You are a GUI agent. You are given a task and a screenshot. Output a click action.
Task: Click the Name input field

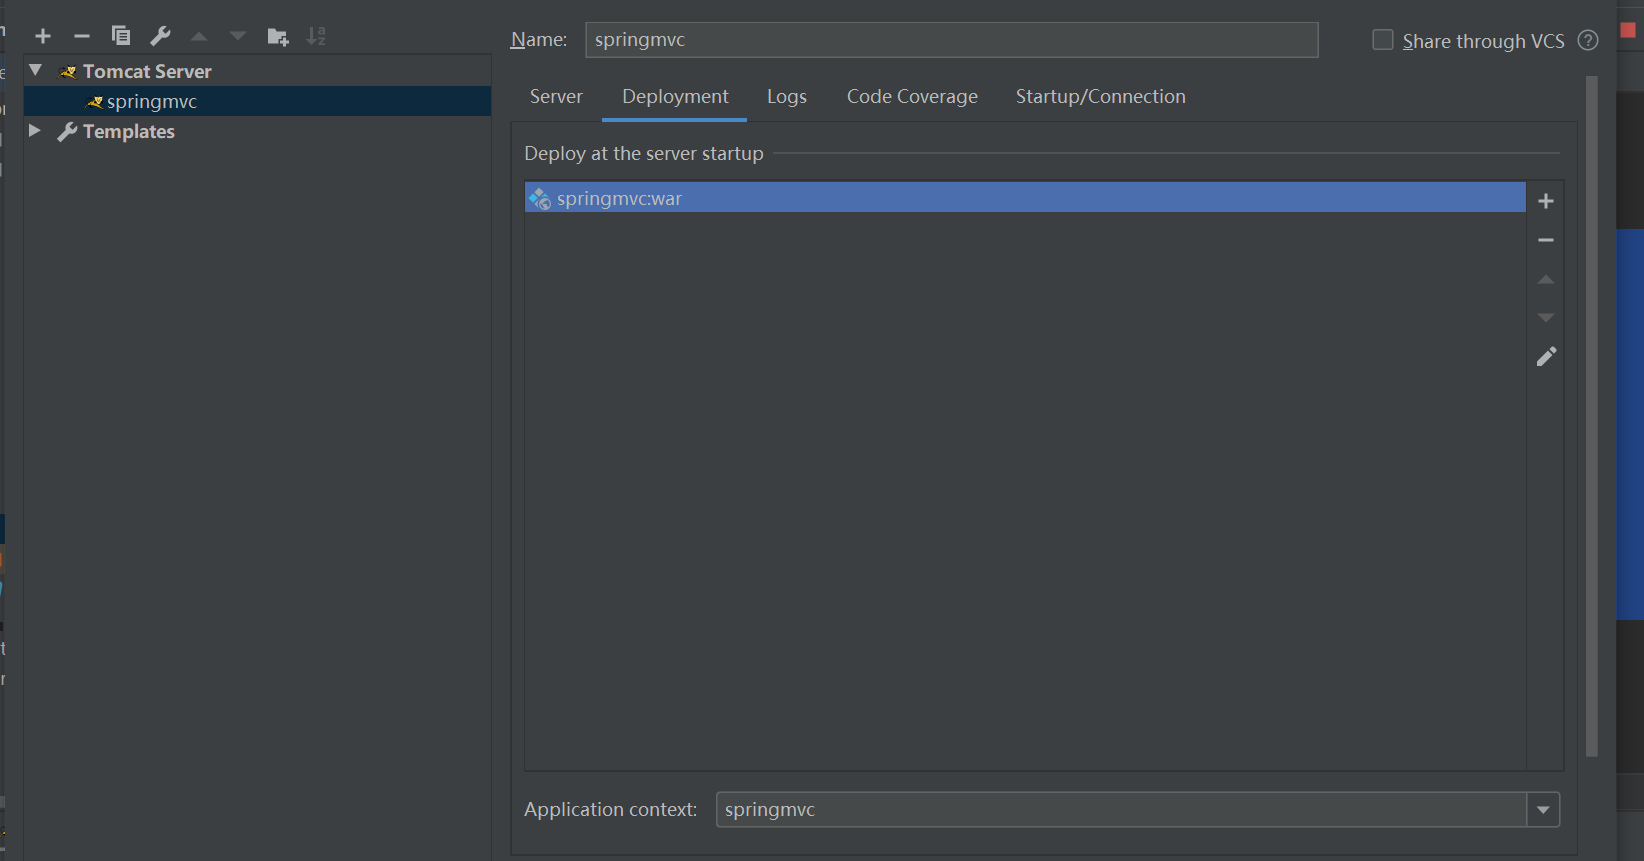951,40
